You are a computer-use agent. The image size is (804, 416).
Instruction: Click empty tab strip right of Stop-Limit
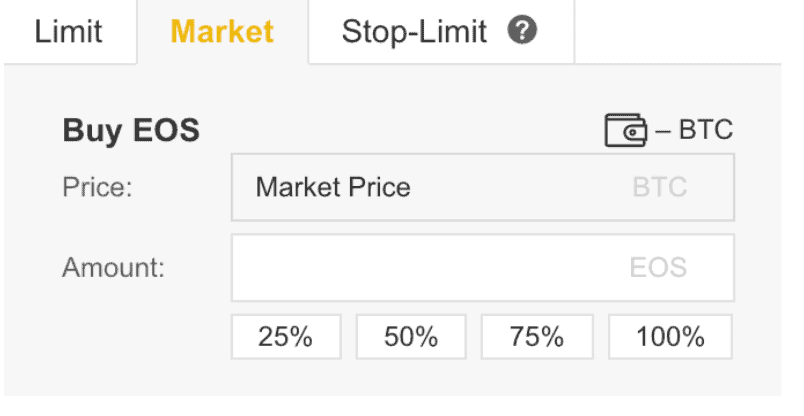(x=678, y=32)
